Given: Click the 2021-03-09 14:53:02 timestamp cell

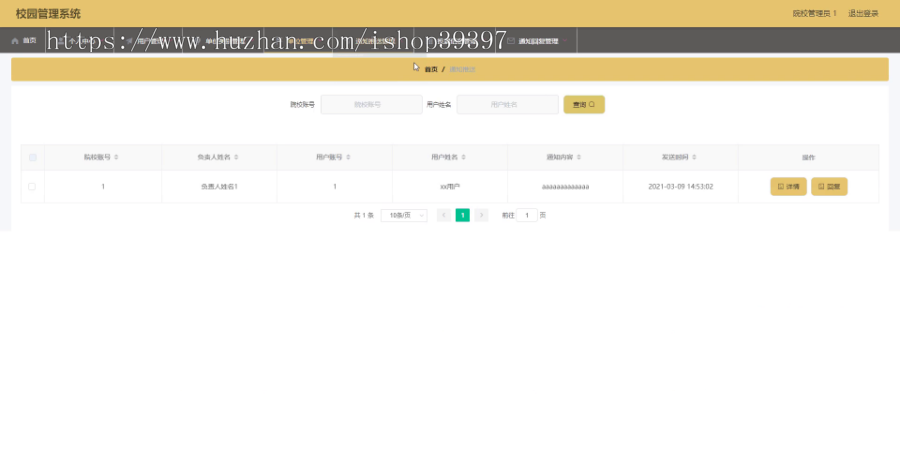Looking at the screenshot, I should point(681,187).
